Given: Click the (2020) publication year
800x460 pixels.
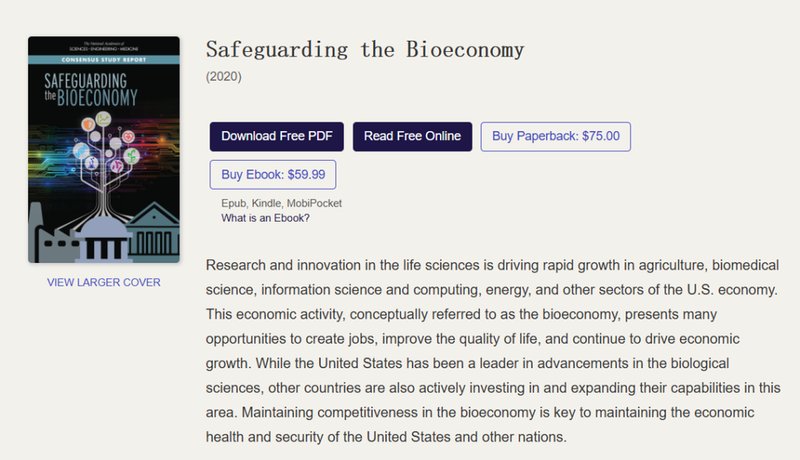Looking at the screenshot, I should click(223, 76).
